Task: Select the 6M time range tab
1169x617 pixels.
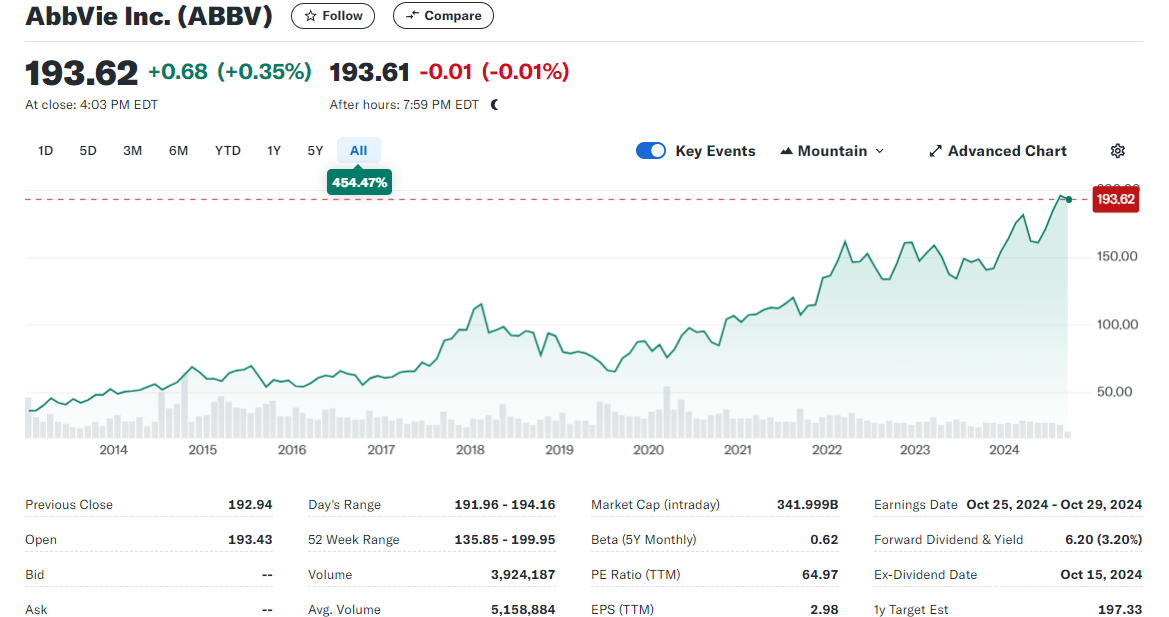Action: (x=178, y=151)
